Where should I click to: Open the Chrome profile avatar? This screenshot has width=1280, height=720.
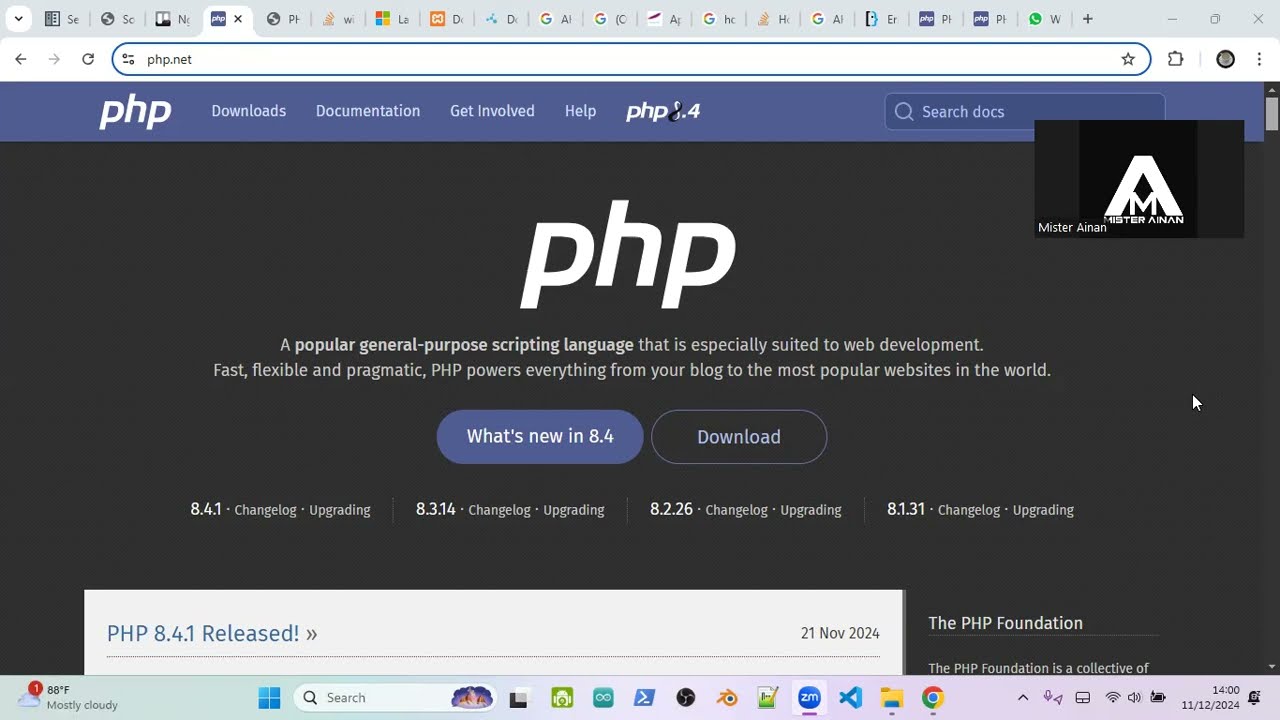1225,59
